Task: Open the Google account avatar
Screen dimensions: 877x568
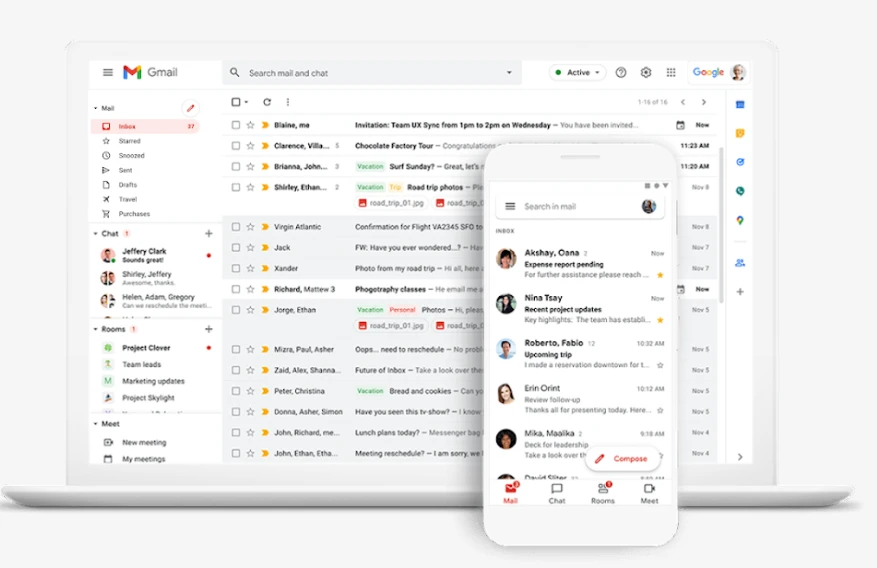Action: point(738,72)
